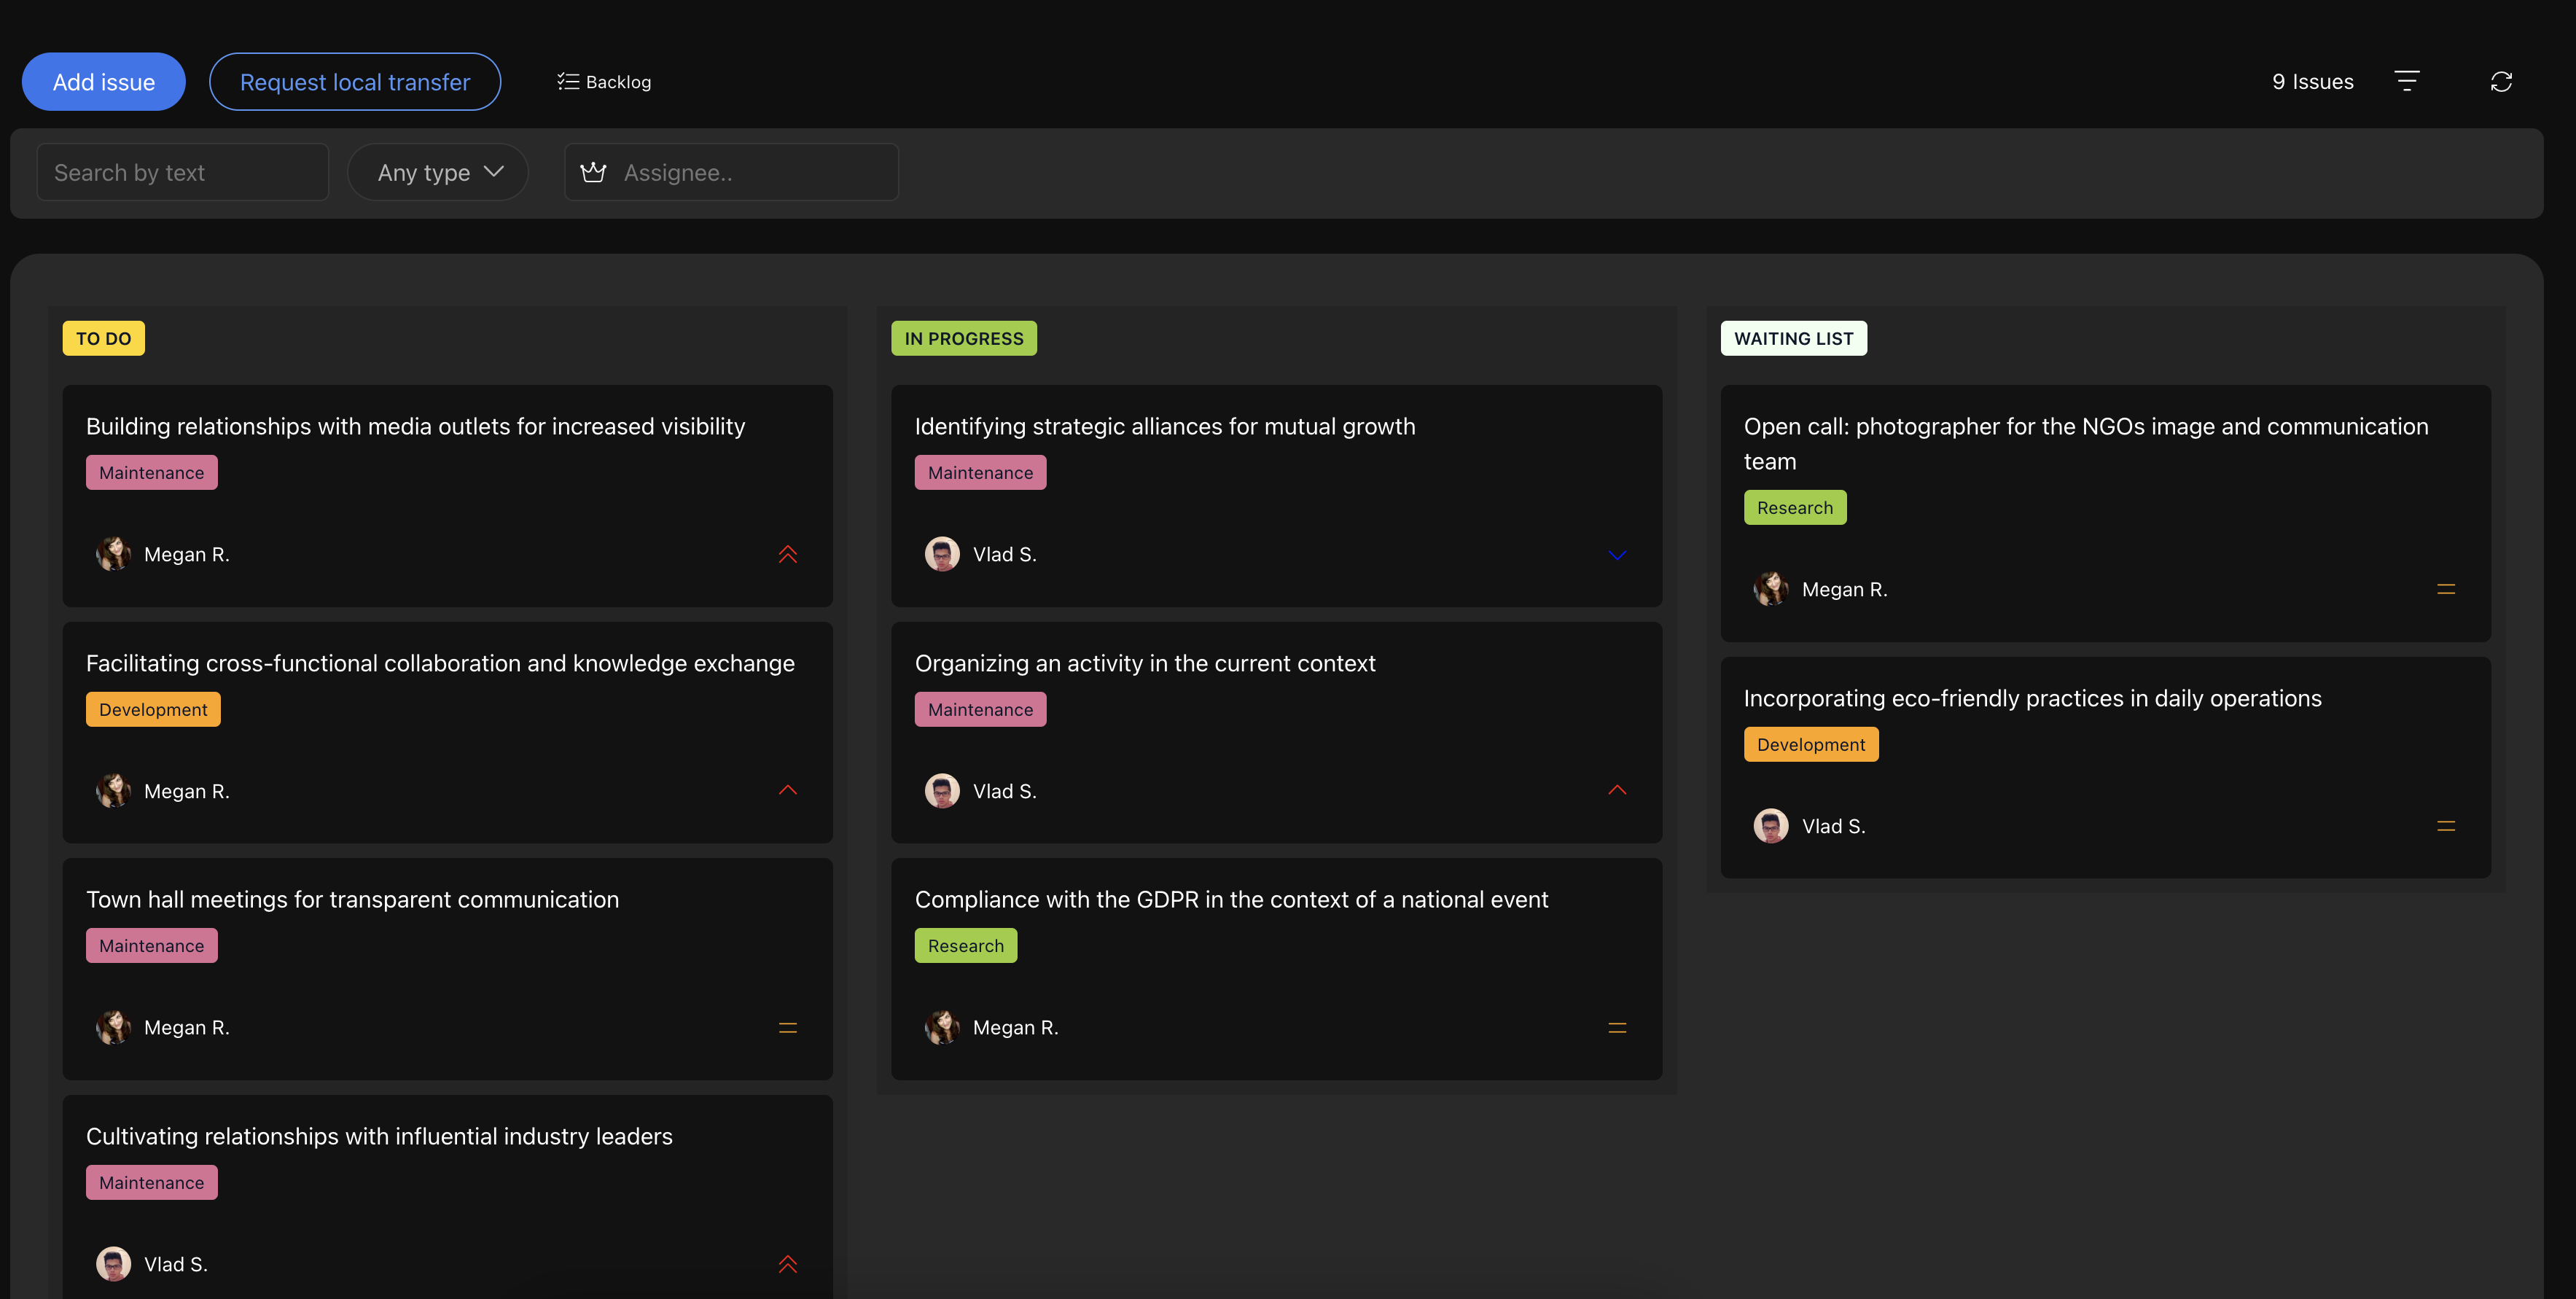Focus the Search by text field
Viewport: 2576px width, 1299px height.
click(x=182, y=172)
